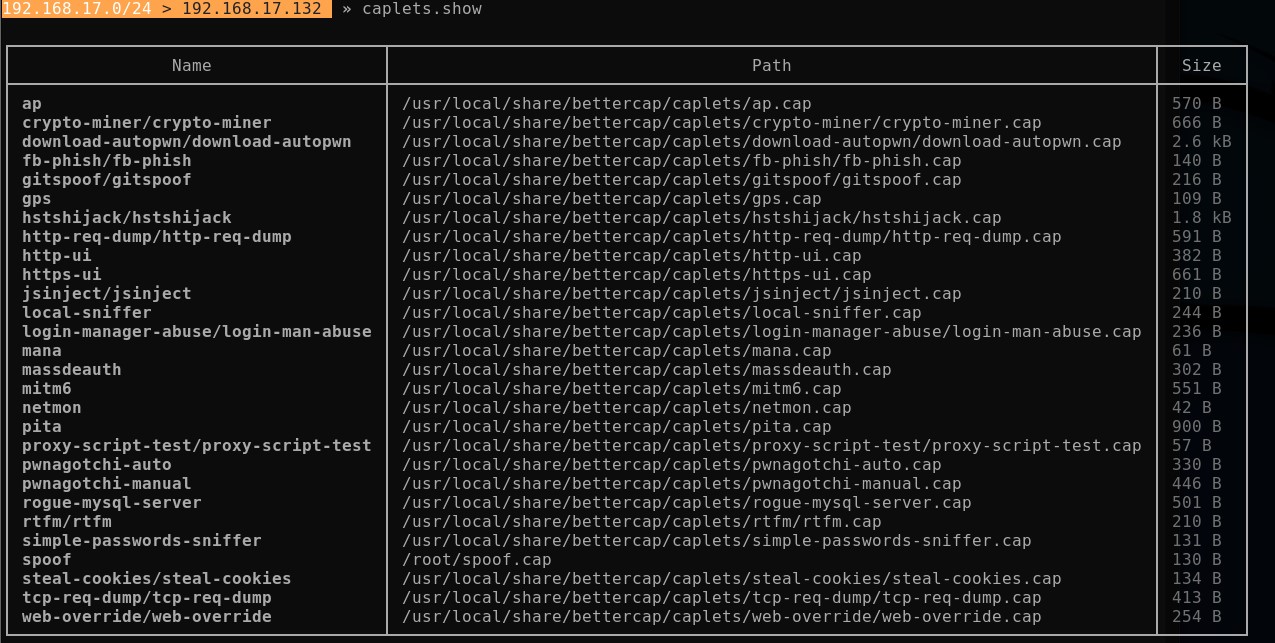
Task: Click the simple-passwords-sniffer.cap file path
Action: [x=716, y=541]
